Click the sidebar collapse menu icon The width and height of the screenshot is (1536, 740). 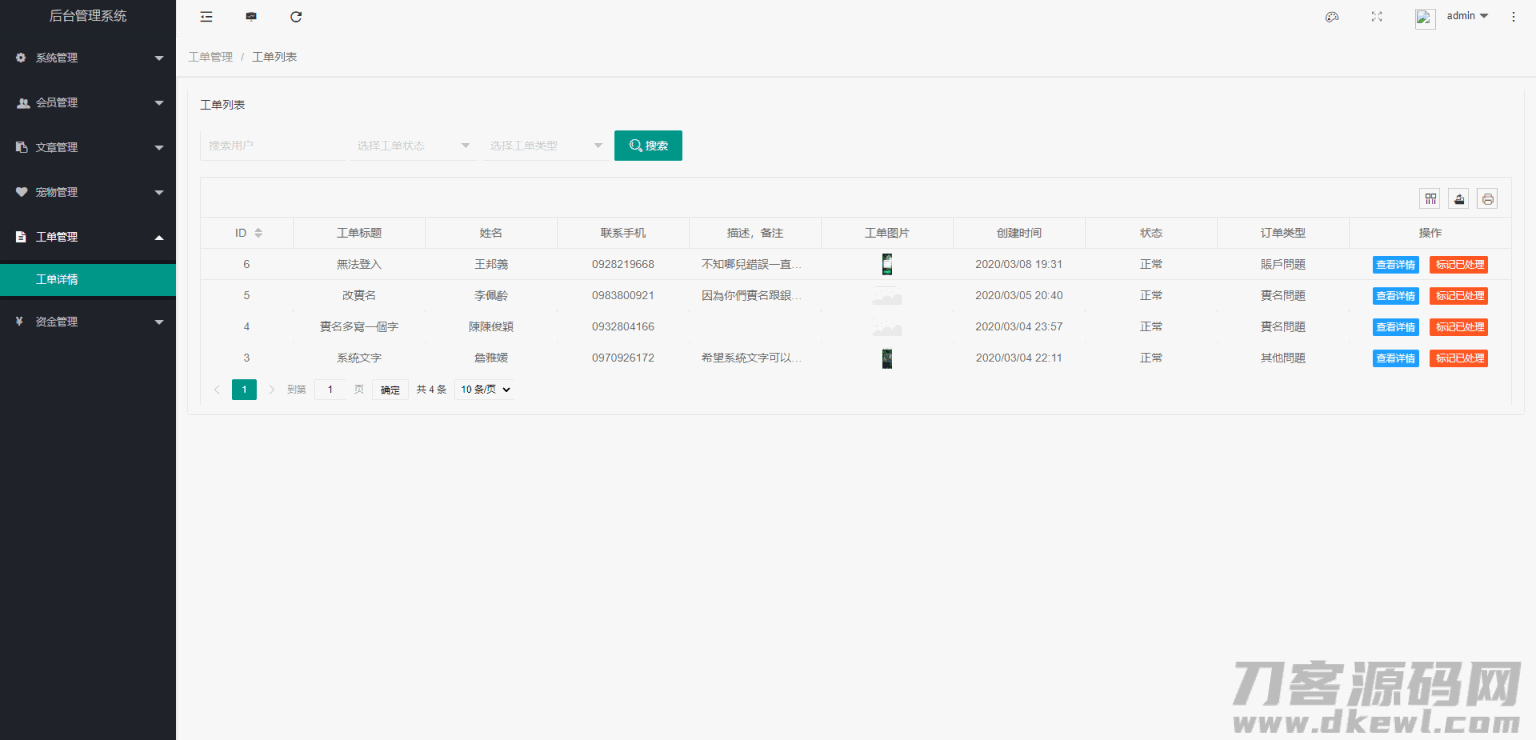click(x=206, y=17)
